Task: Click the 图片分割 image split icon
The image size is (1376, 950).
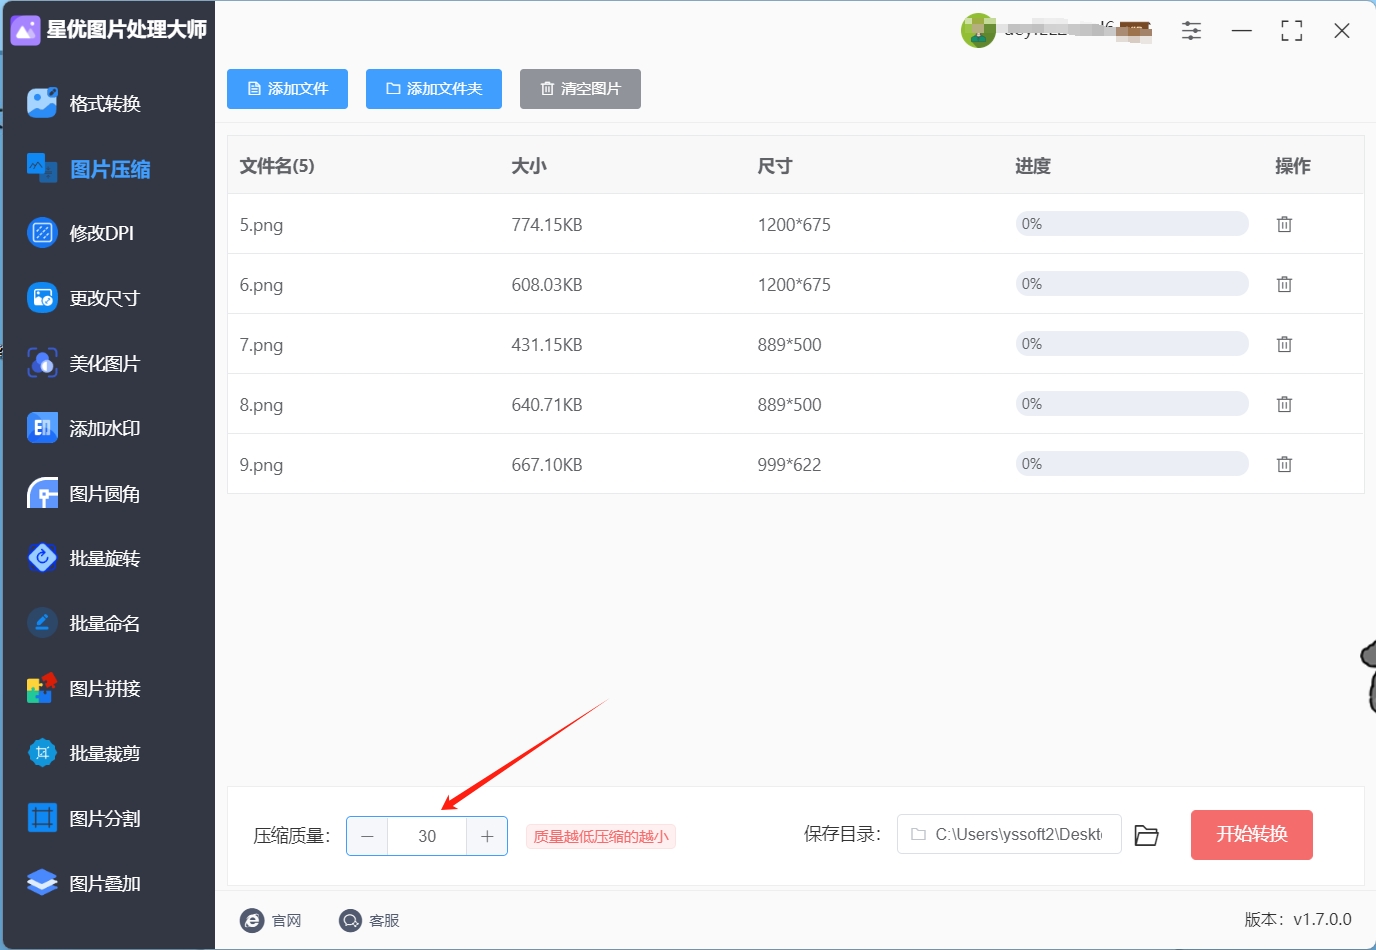Action: [x=42, y=818]
